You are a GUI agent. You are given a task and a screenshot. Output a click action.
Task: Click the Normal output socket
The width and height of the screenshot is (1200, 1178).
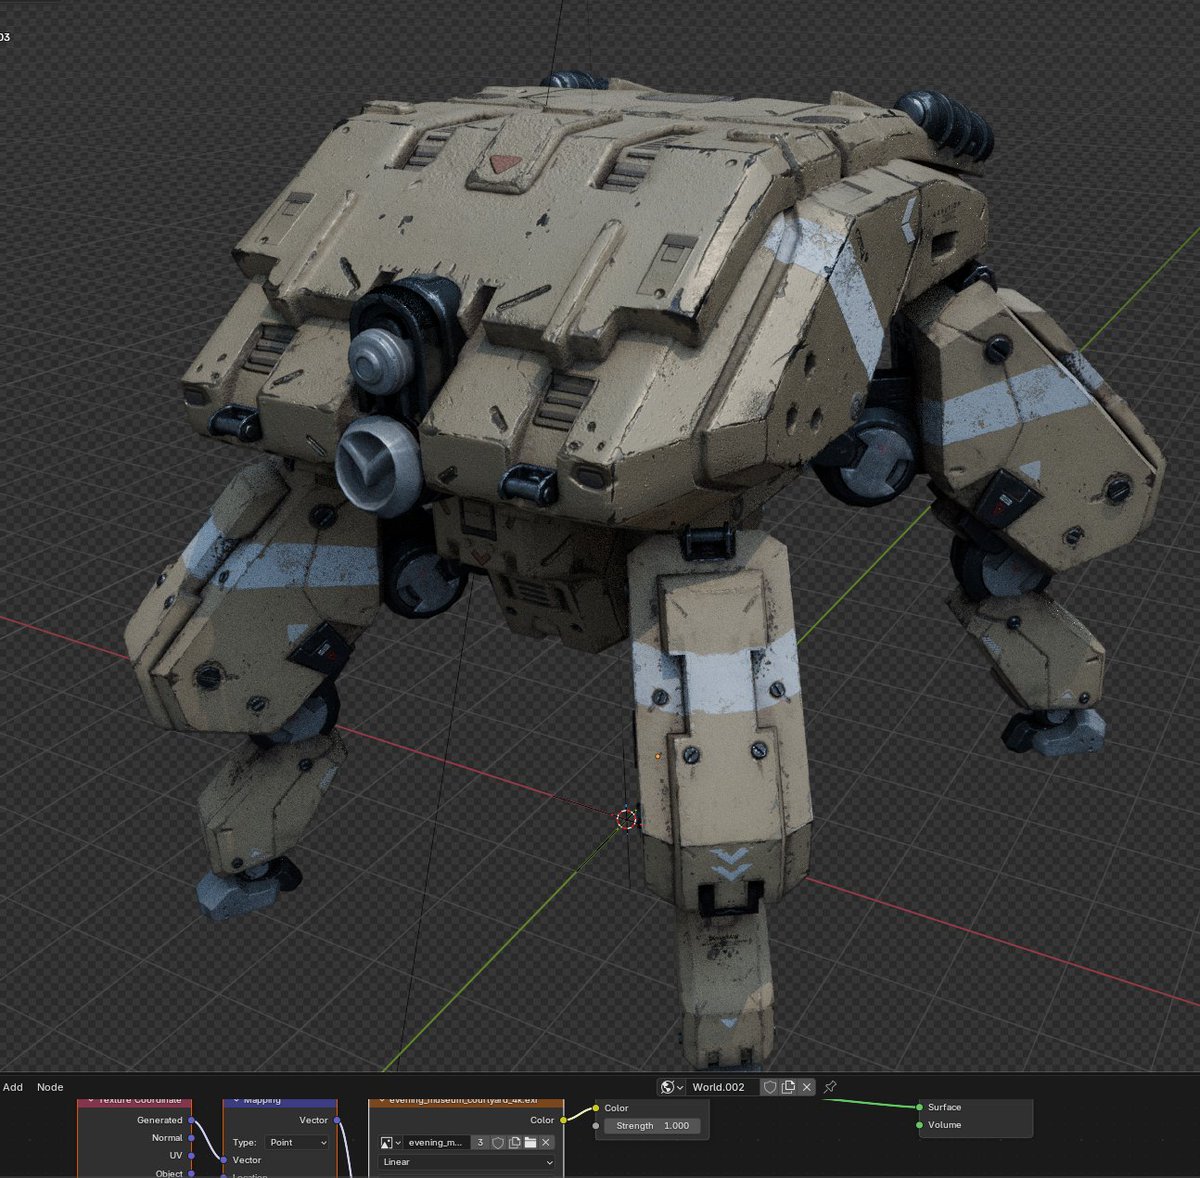tap(191, 1137)
